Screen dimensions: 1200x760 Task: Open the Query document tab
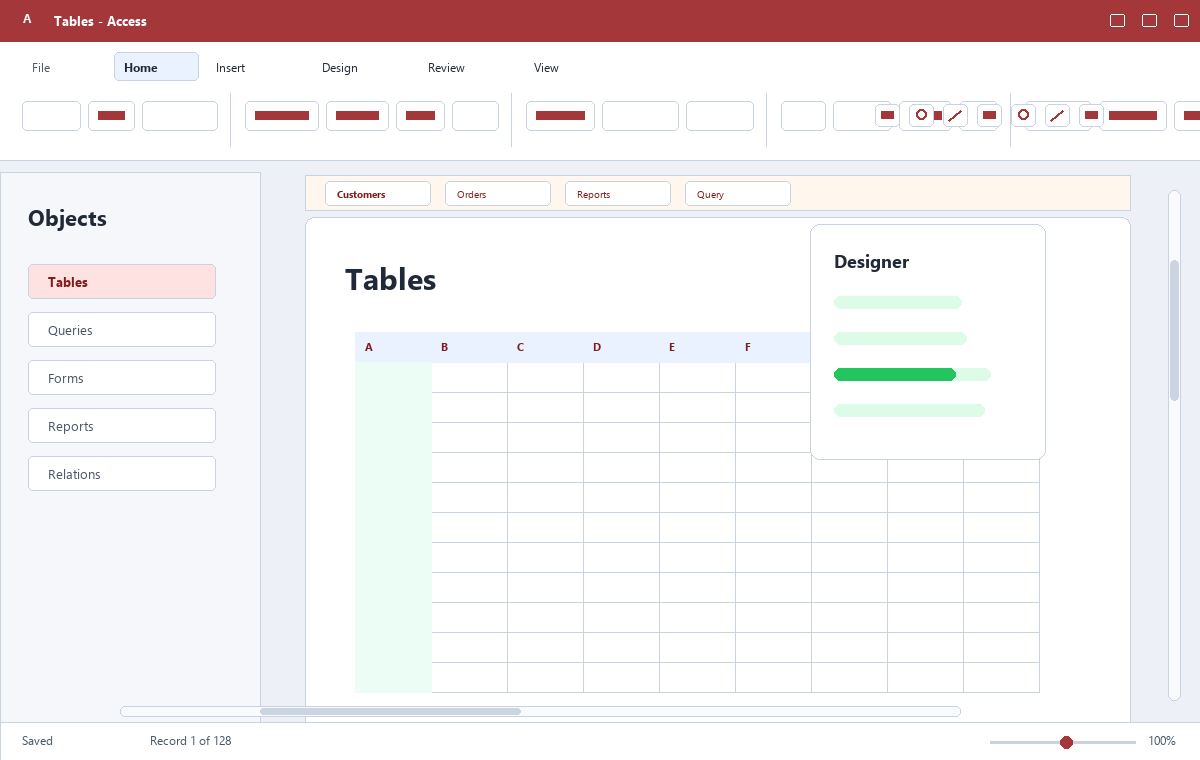click(x=738, y=194)
